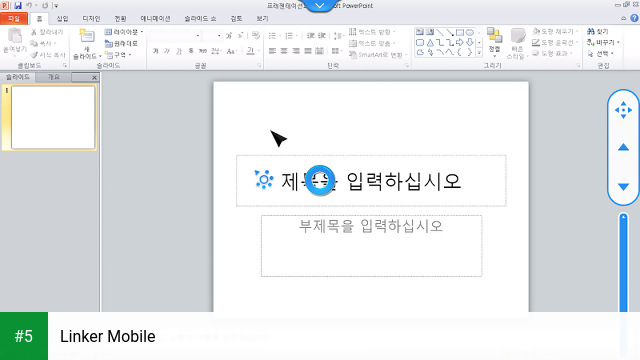Click the Linker Mobile blue up arrow
The image size is (640, 360).
click(623, 147)
